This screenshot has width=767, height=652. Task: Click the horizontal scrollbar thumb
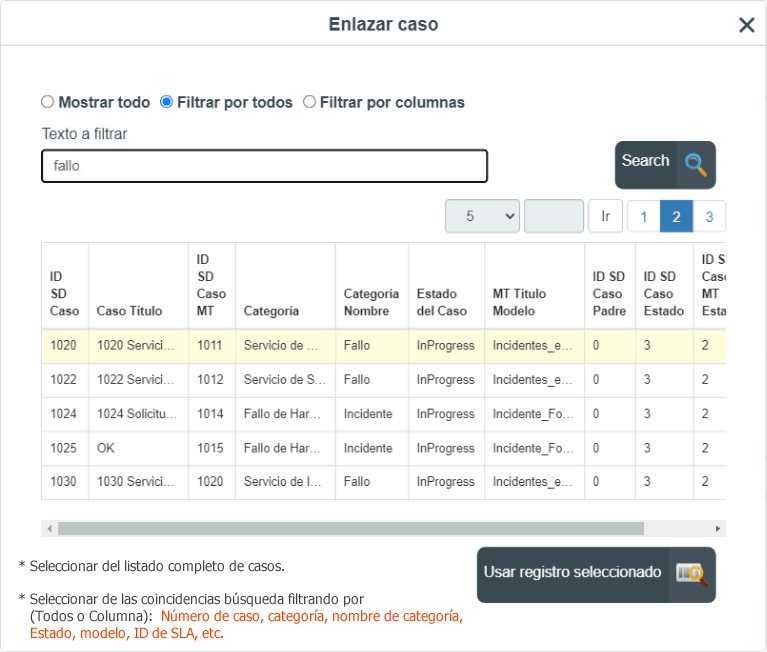[x=351, y=528]
